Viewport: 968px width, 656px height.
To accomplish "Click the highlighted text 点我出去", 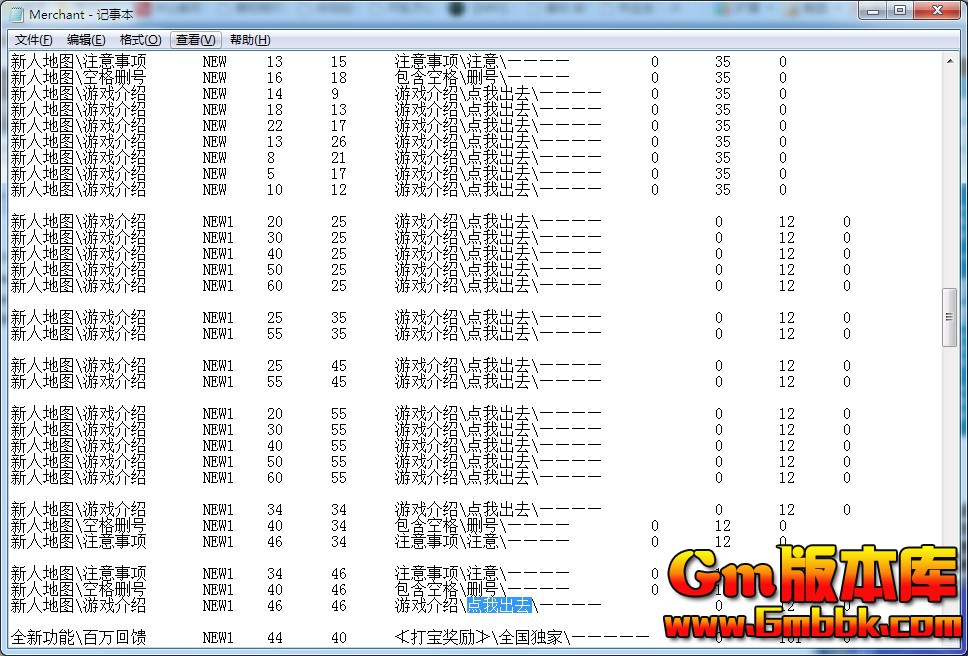I will (499, 606).
